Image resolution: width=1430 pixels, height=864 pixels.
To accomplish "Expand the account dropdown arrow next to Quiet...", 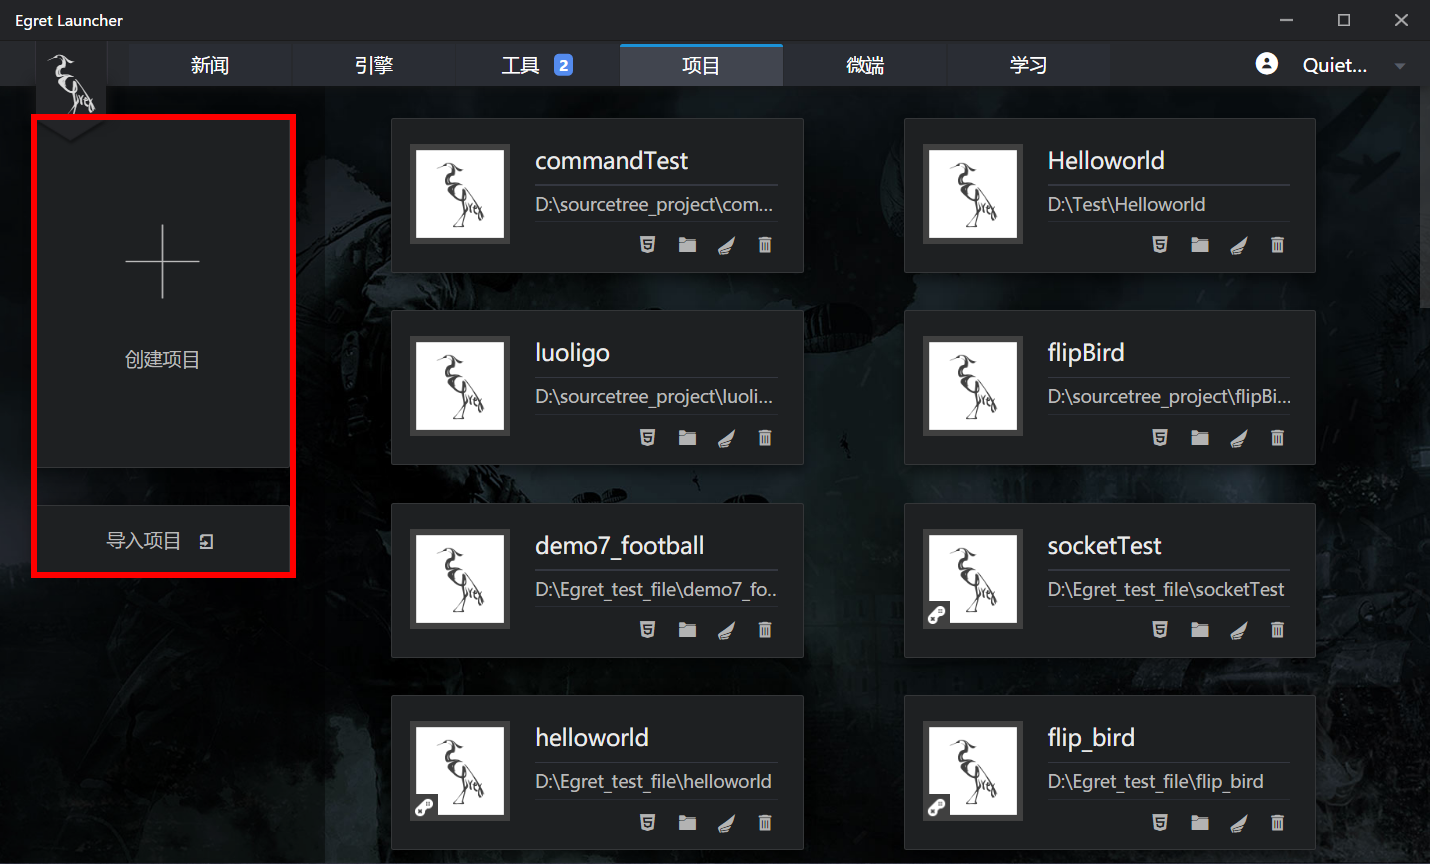I will [1400, 66].
